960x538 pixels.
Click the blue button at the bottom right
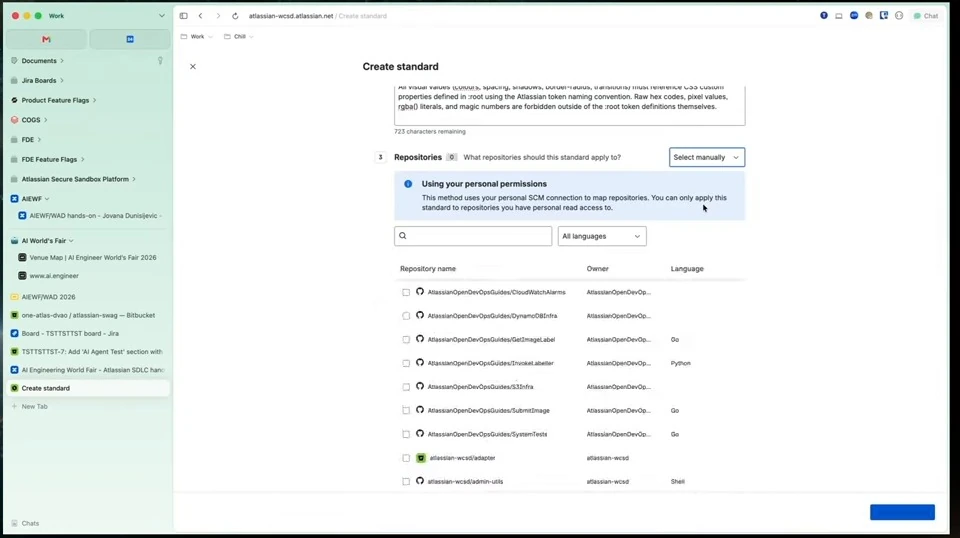coord(902,512)
